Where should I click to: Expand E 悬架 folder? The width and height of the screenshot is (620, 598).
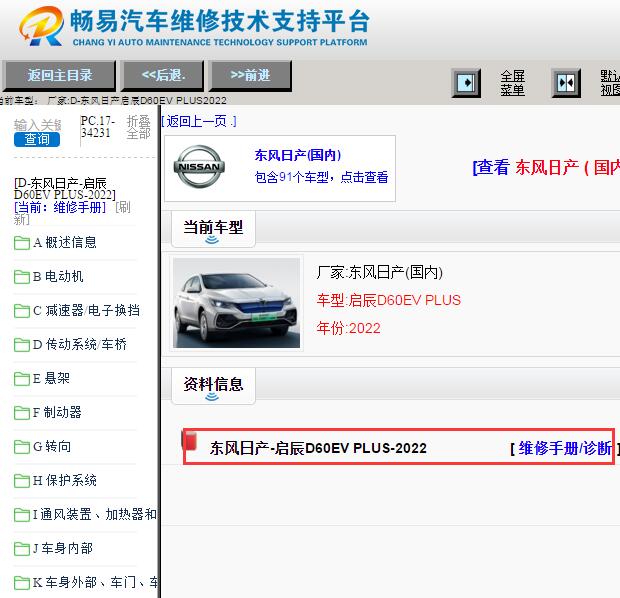pos(42,378)
